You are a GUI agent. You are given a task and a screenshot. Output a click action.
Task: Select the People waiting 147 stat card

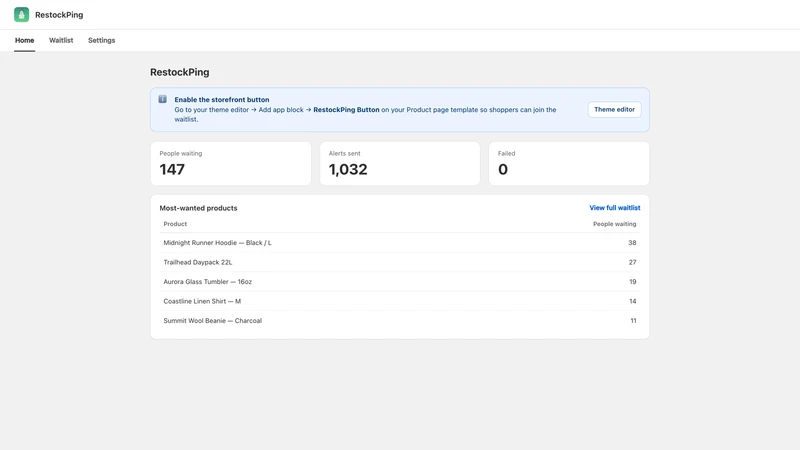coord(231,163)
